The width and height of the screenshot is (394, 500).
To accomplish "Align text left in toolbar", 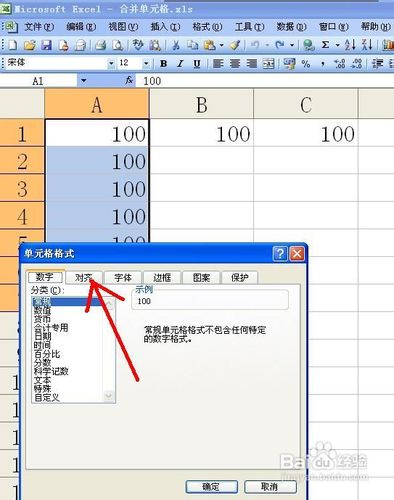I will pyautogui.click(x=218, y=63).
